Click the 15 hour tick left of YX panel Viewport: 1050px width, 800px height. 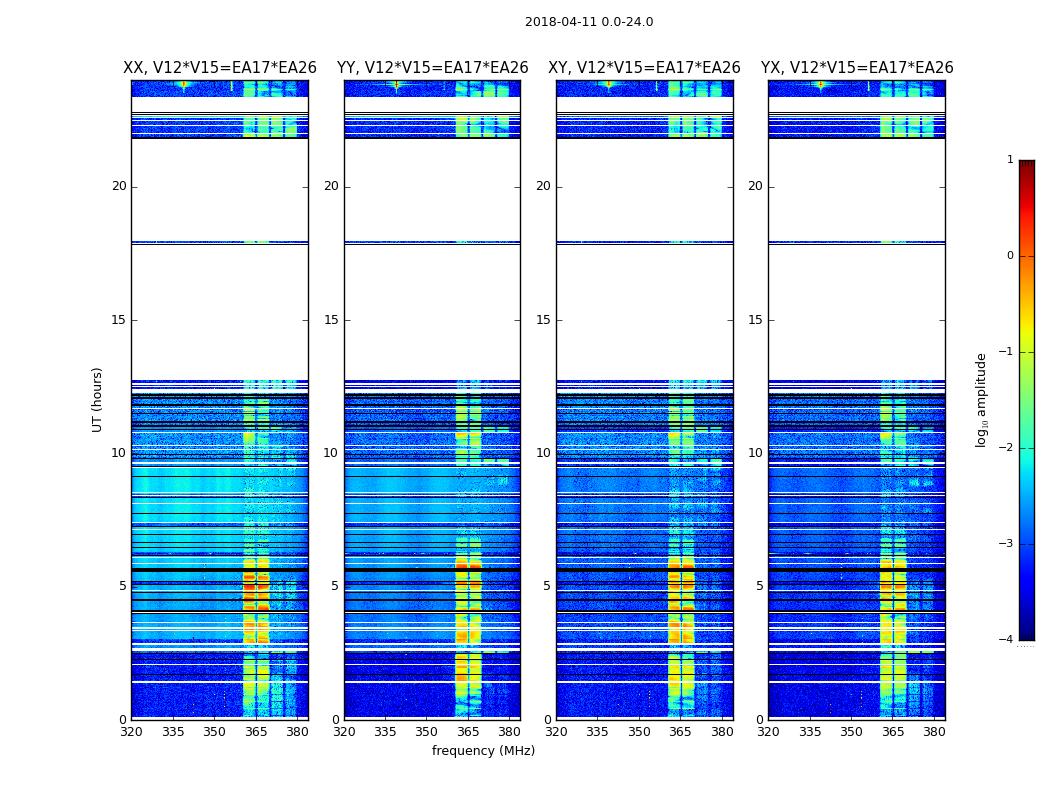756,320
